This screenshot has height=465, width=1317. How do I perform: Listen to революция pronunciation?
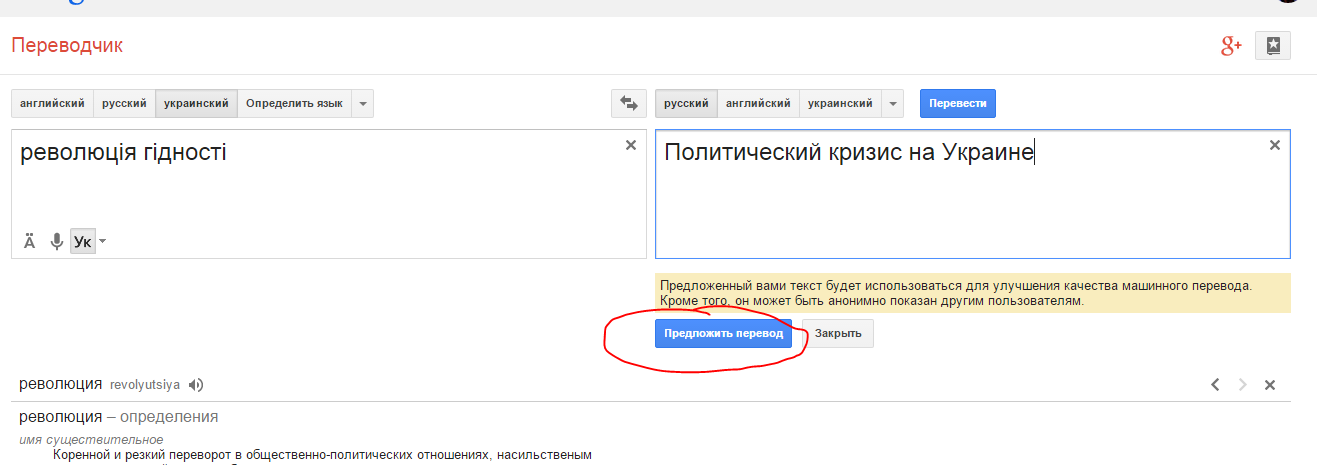point(196,384)
